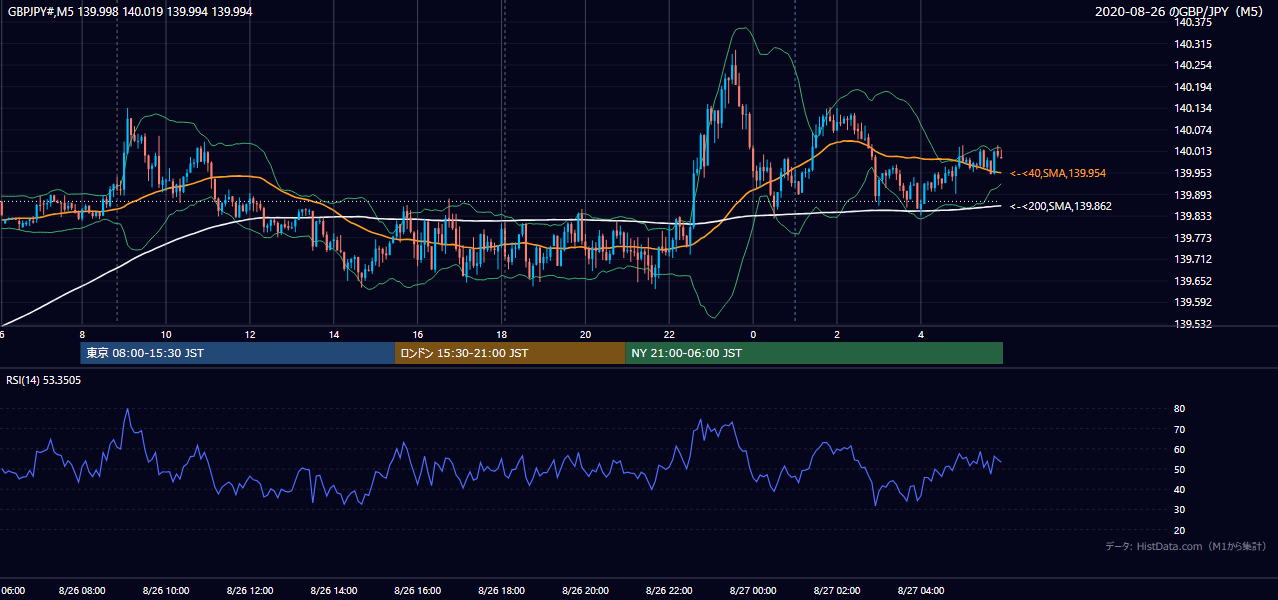
Task: Click price axis value 140.134
Action: click(1194, 108)
